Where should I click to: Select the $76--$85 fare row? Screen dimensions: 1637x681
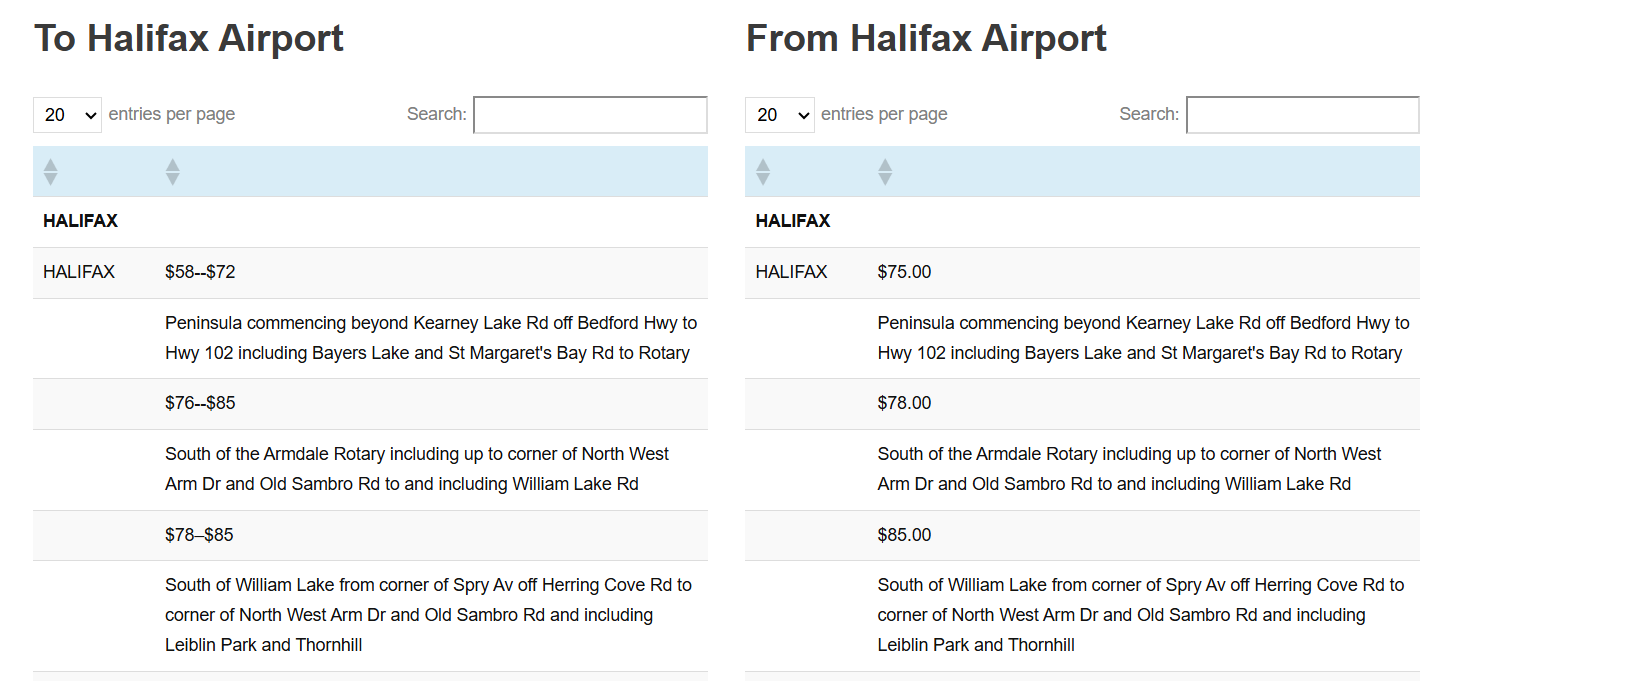click(x=200, y=403)
